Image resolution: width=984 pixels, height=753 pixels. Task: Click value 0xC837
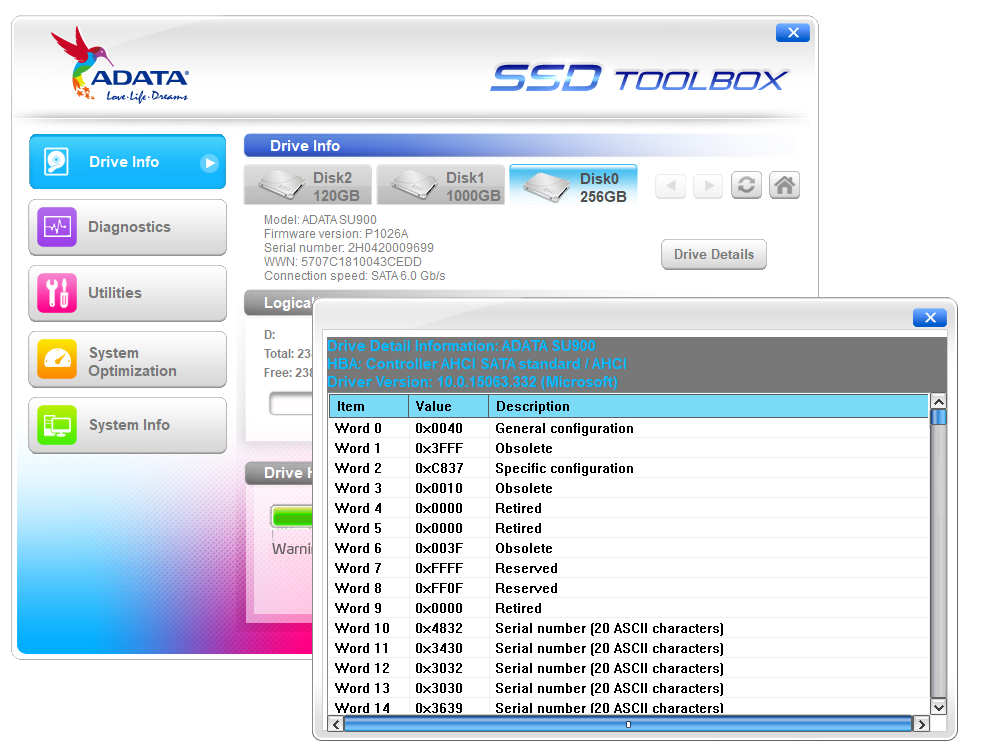pos(439,469)
